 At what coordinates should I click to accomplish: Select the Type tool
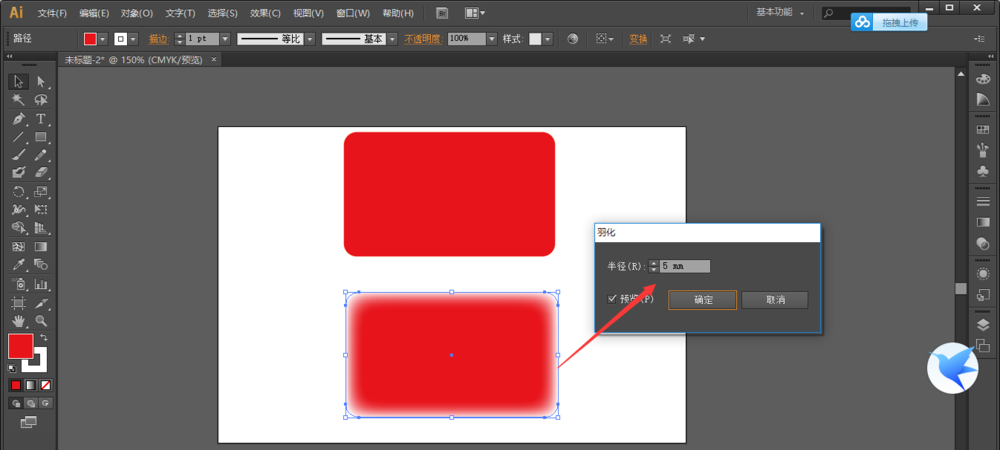click(x=41, y=118)
